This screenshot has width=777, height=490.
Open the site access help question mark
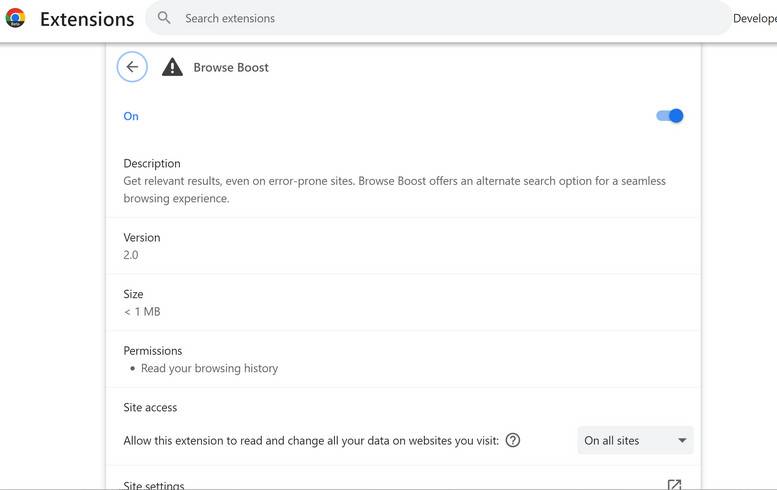[x=513, y=440]
